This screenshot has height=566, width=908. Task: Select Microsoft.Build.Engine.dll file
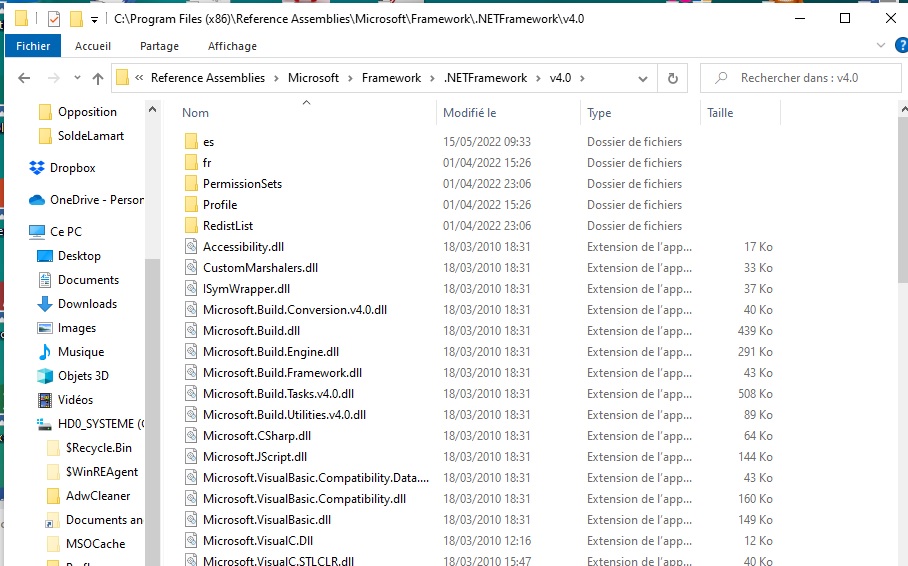(270, 352)
